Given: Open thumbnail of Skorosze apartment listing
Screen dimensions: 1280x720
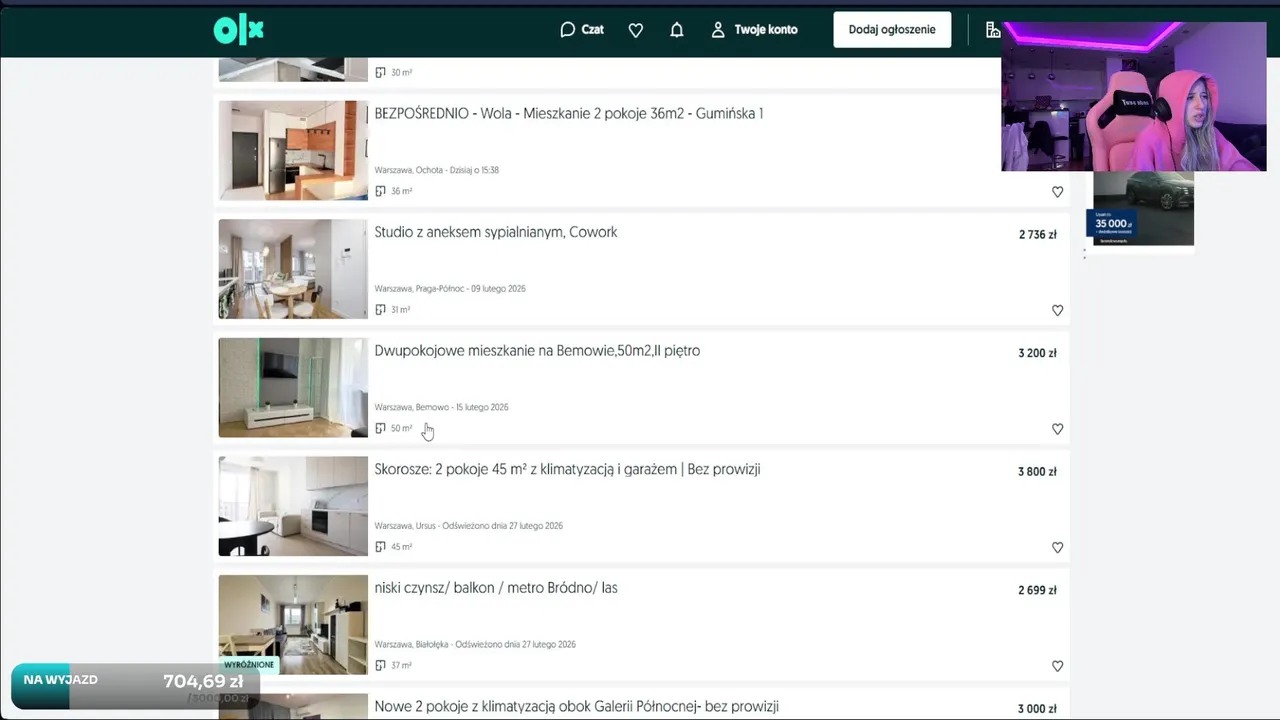Looking at the screenshot, I should tap(293, 506).
